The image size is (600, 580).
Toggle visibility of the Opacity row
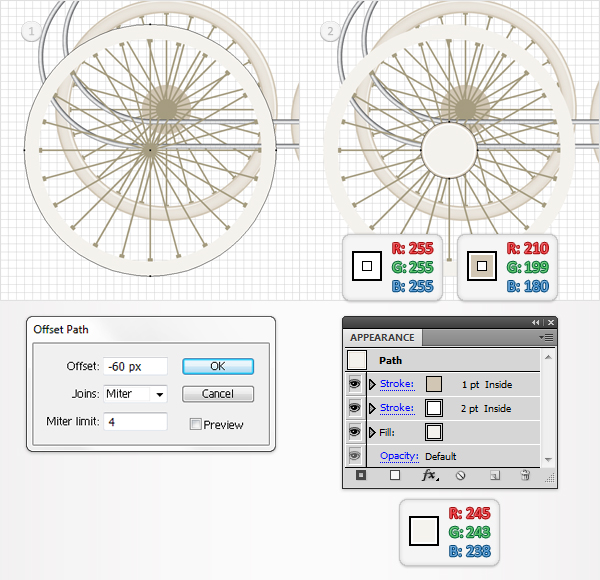(355, 456)
